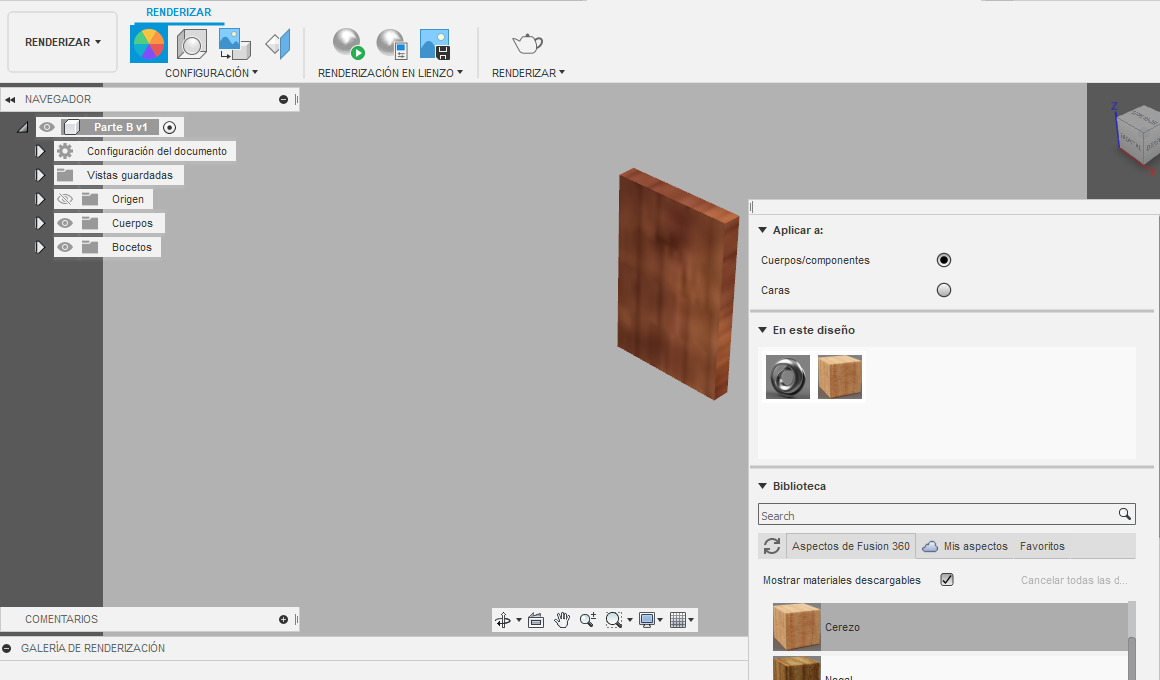Select the Cuerpos/componentes radio option
1160x680 pixels.
pos(943,260)
